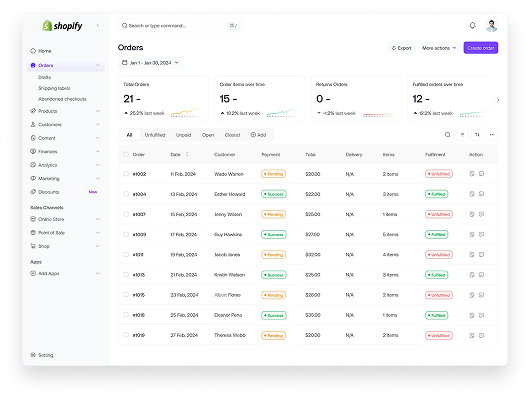This screenshot has width=530, height=399.
Task: Click the Date column sort icon
Action: (187, 154)
